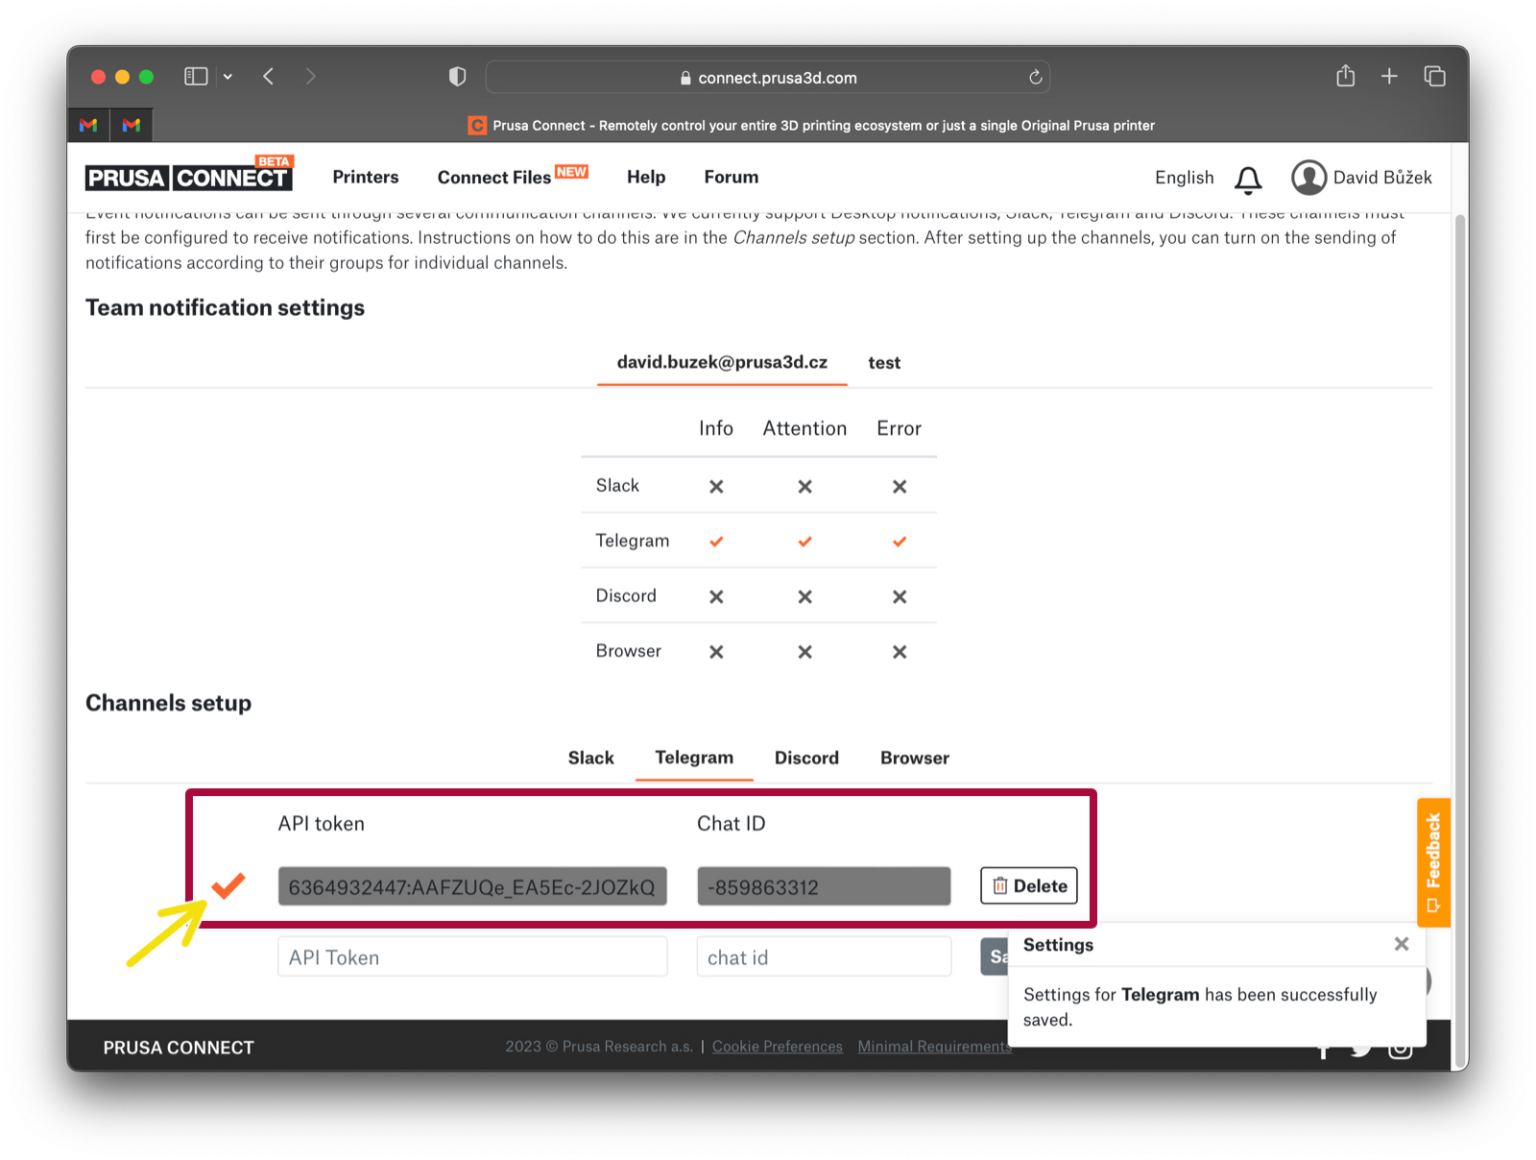The image size is (1536, 1160).
Task: Open the English language selector
Action: pyautogui.click(x=1184, y=177)
